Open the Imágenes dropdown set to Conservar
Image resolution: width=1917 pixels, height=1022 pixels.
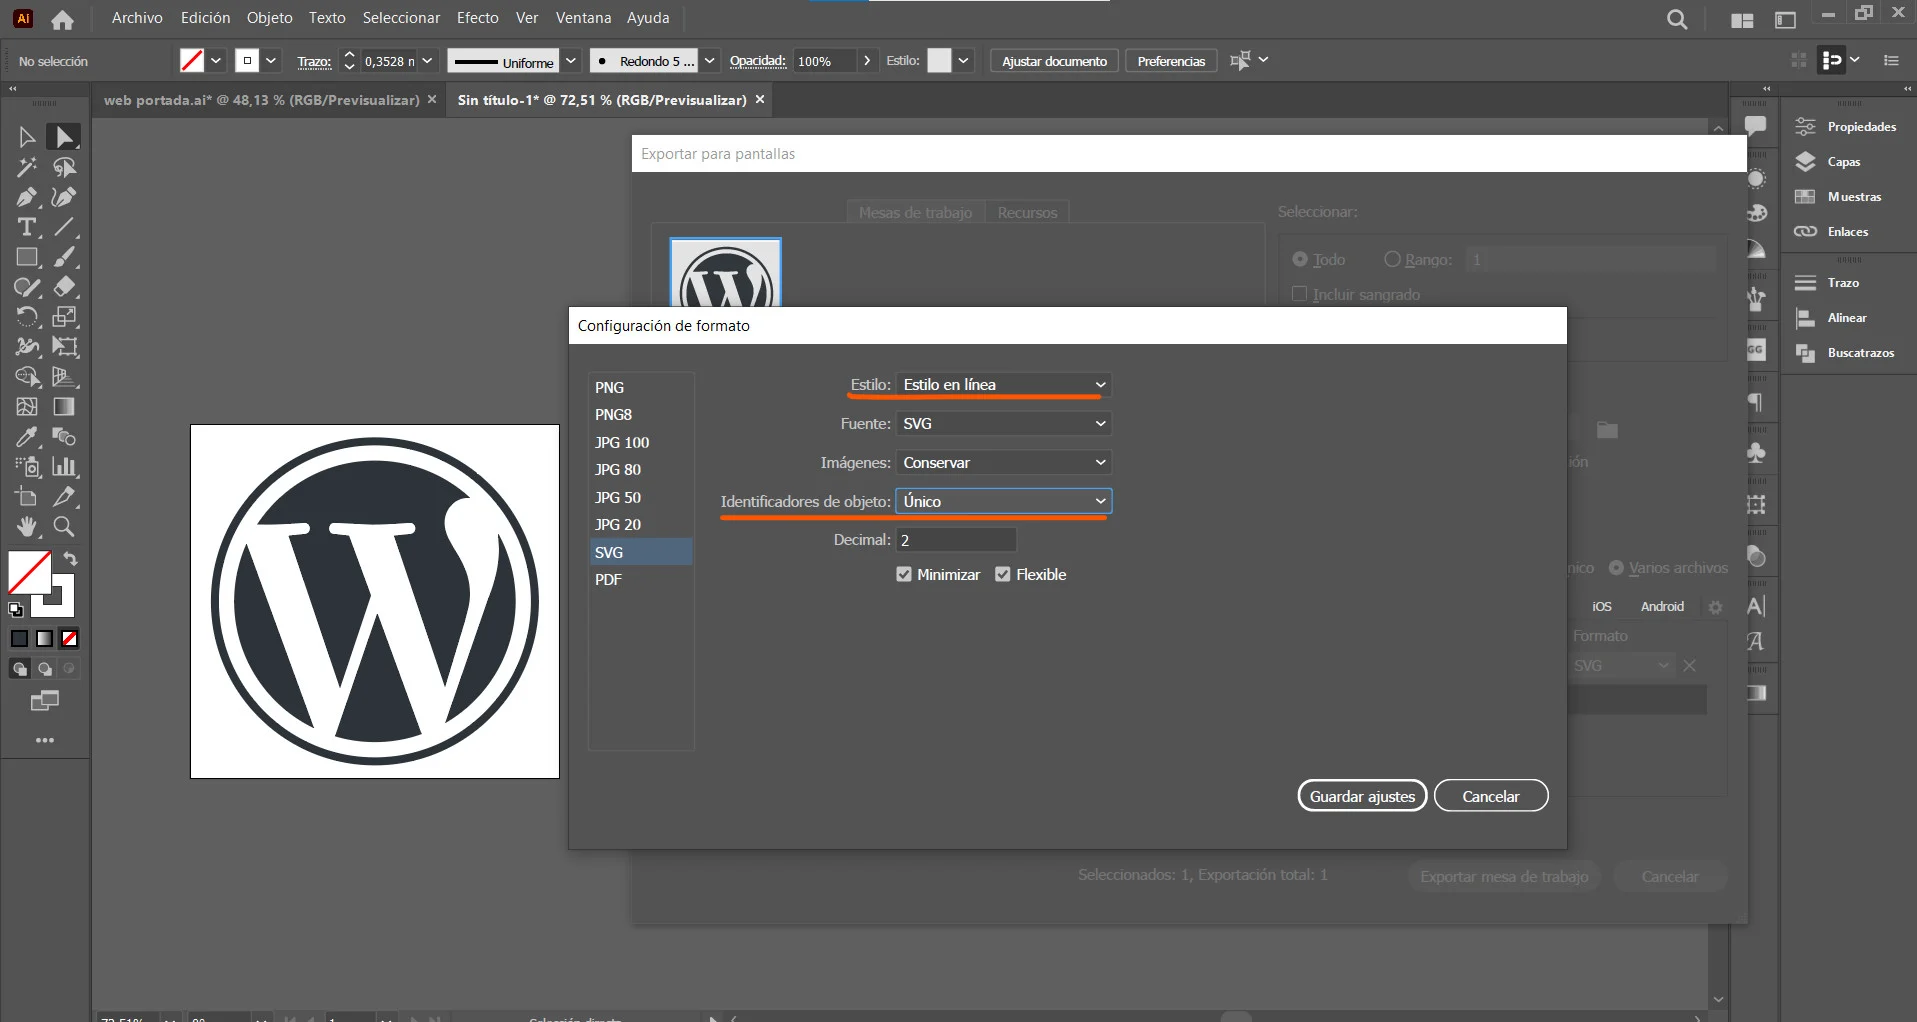point(1004,463)
